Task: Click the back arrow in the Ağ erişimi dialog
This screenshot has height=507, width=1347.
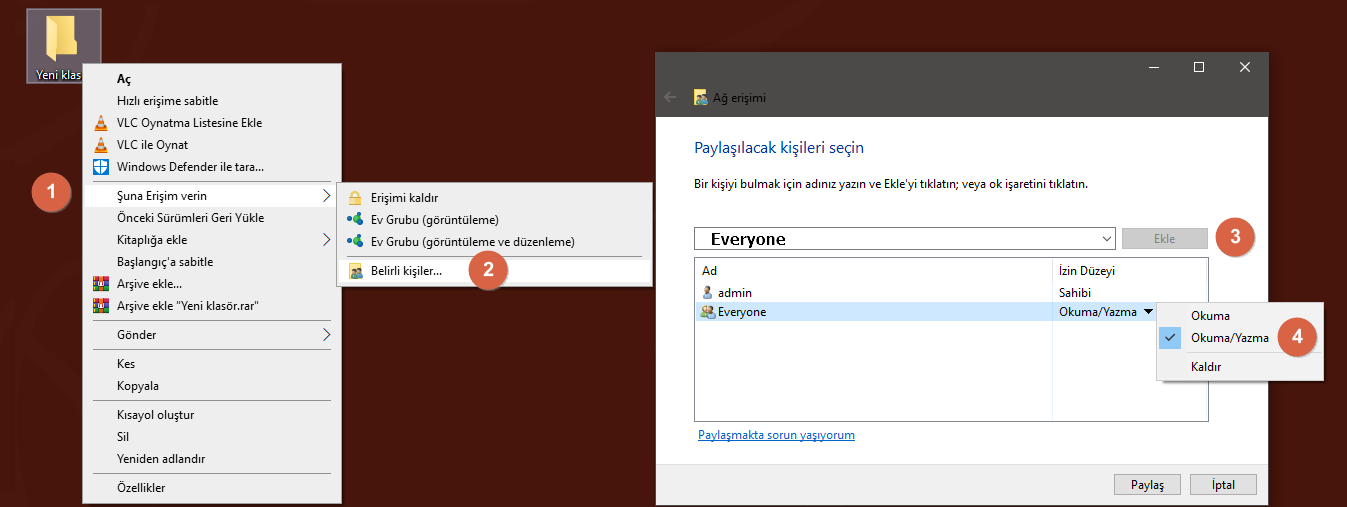Action: [671, 98]
